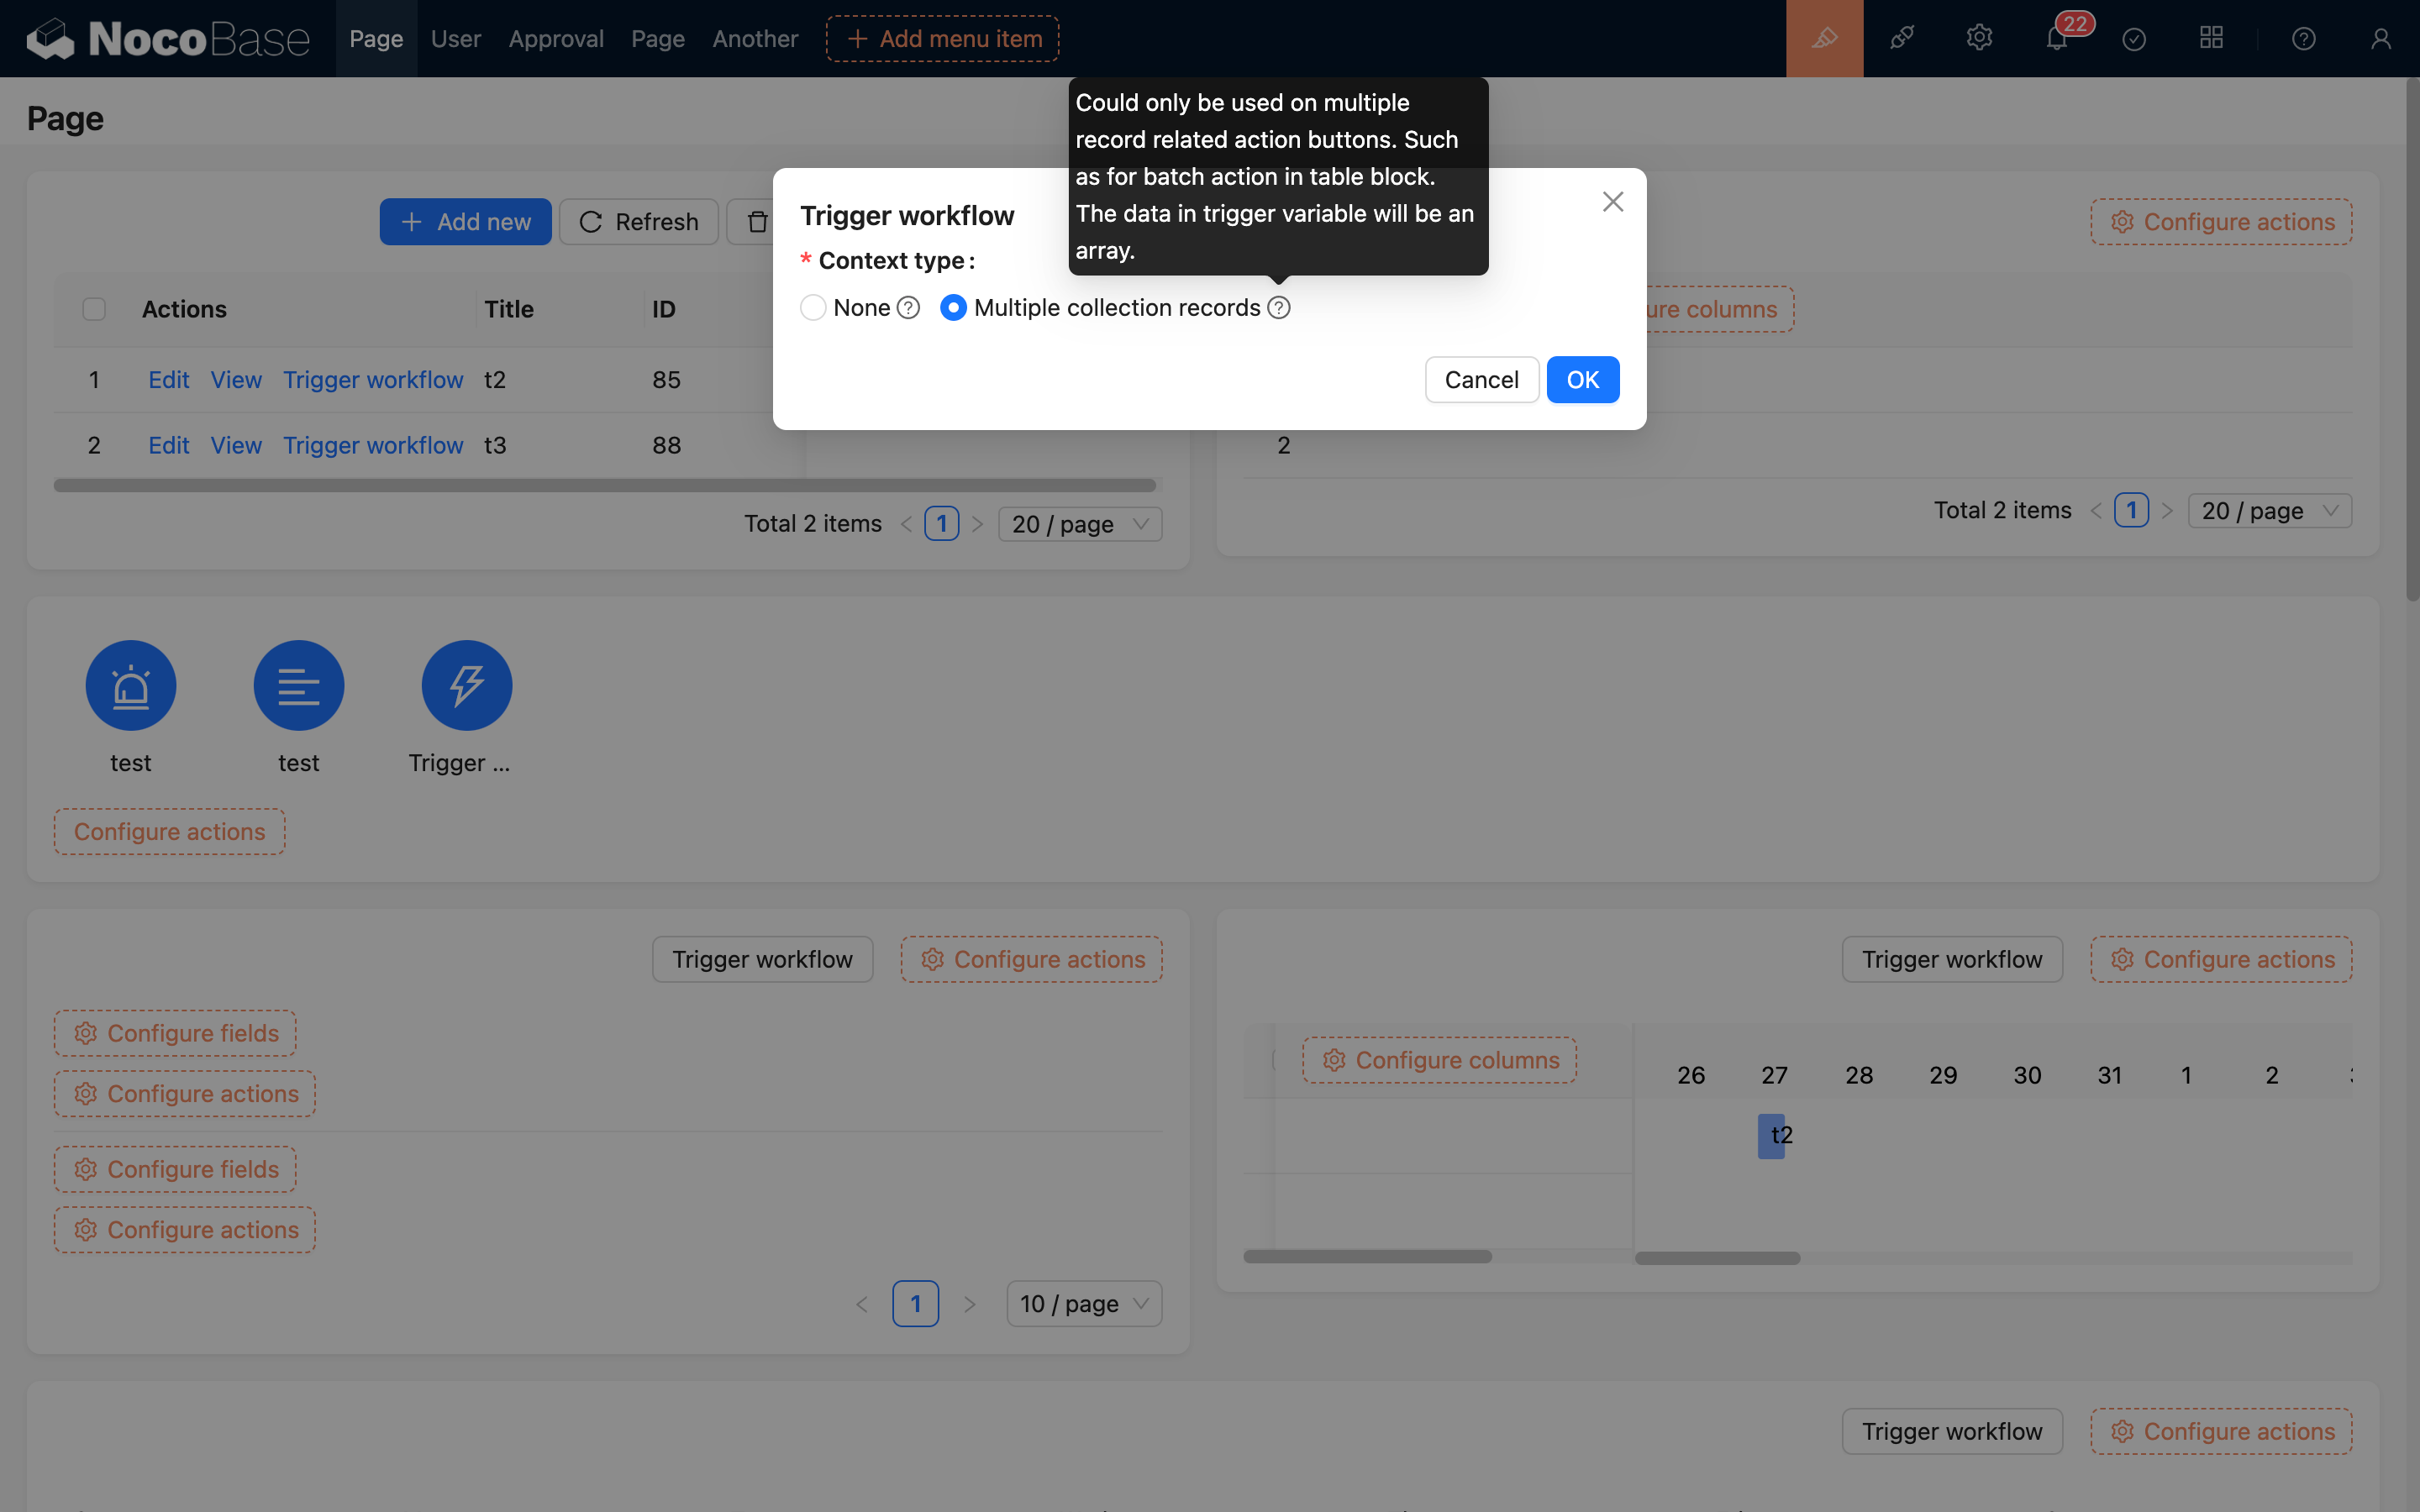Click the check-circle tasks icon
2420x1512 pixels.
pyautogui.click(x=2134, y=38)
